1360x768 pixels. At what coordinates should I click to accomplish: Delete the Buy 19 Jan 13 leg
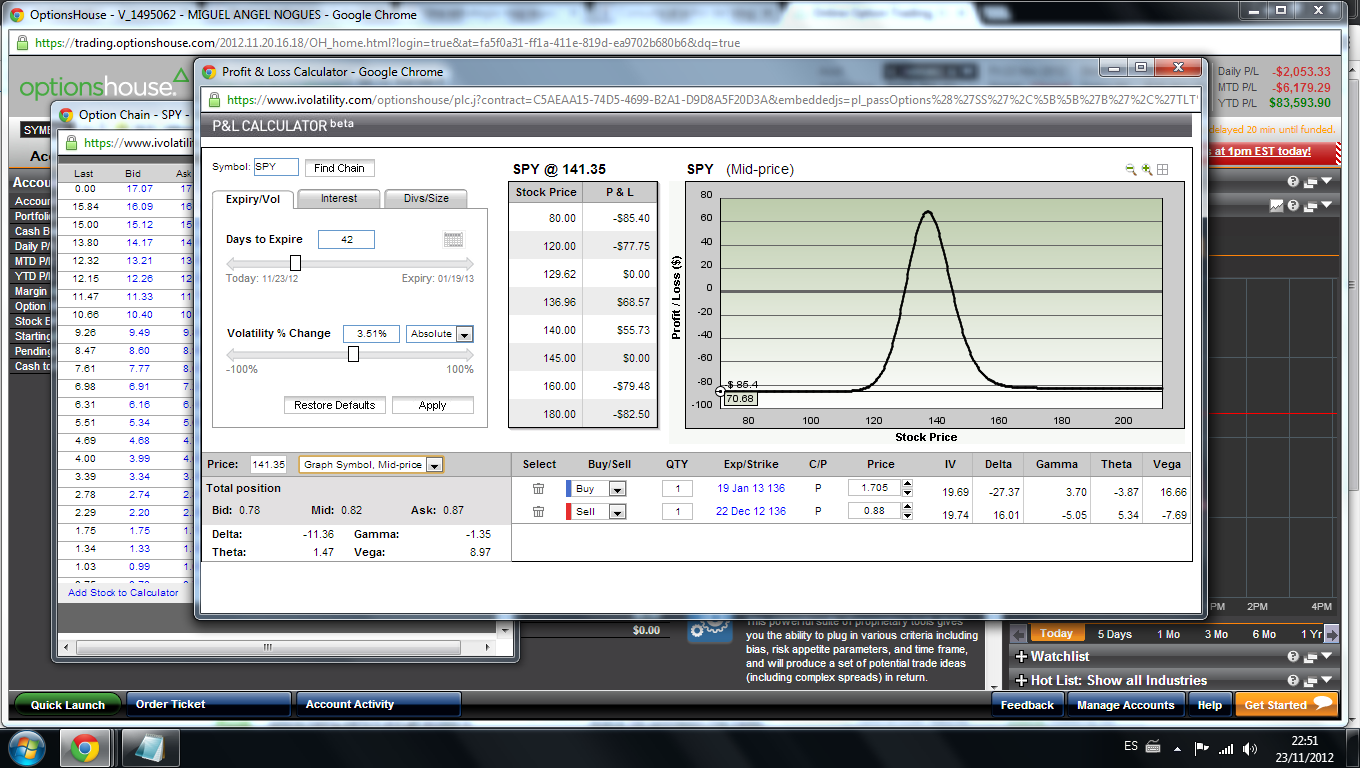click(x=538, y=488)
